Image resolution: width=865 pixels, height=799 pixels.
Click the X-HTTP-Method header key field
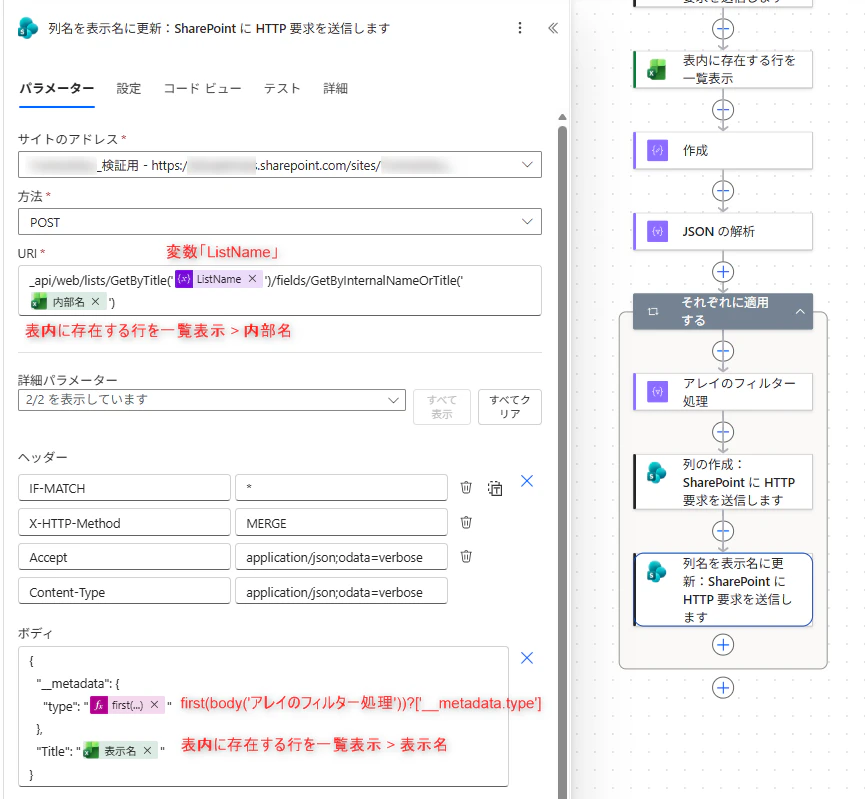pos(124,523)
